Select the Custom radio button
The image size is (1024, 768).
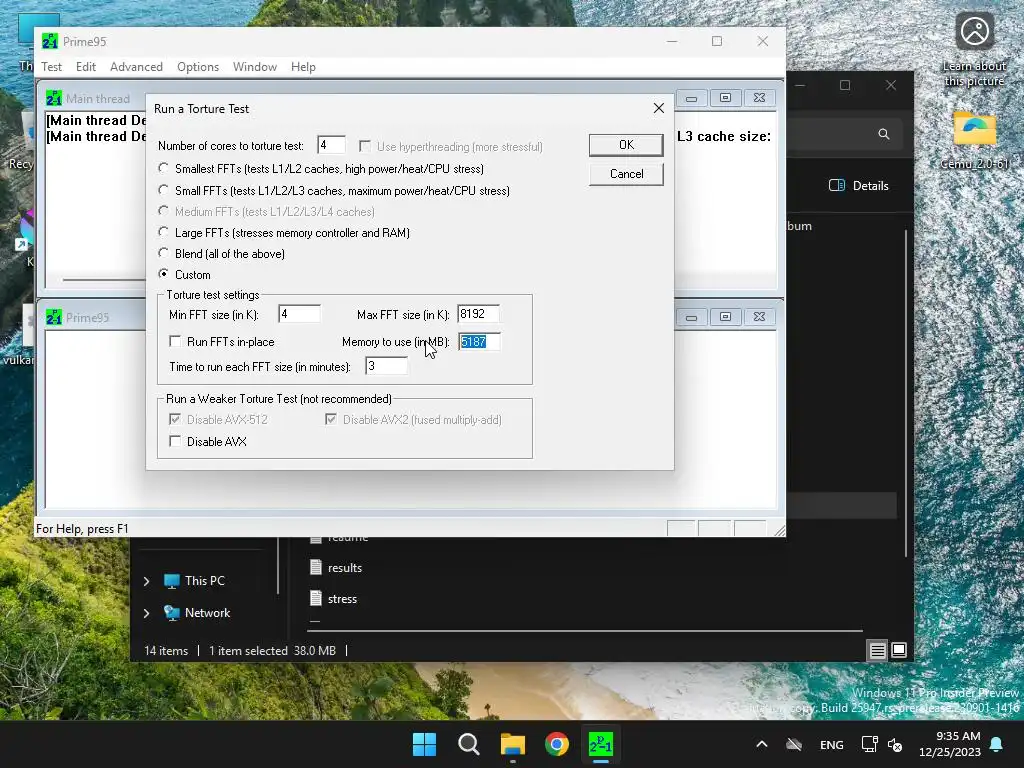pyautogui.click(x=163, y=274)
